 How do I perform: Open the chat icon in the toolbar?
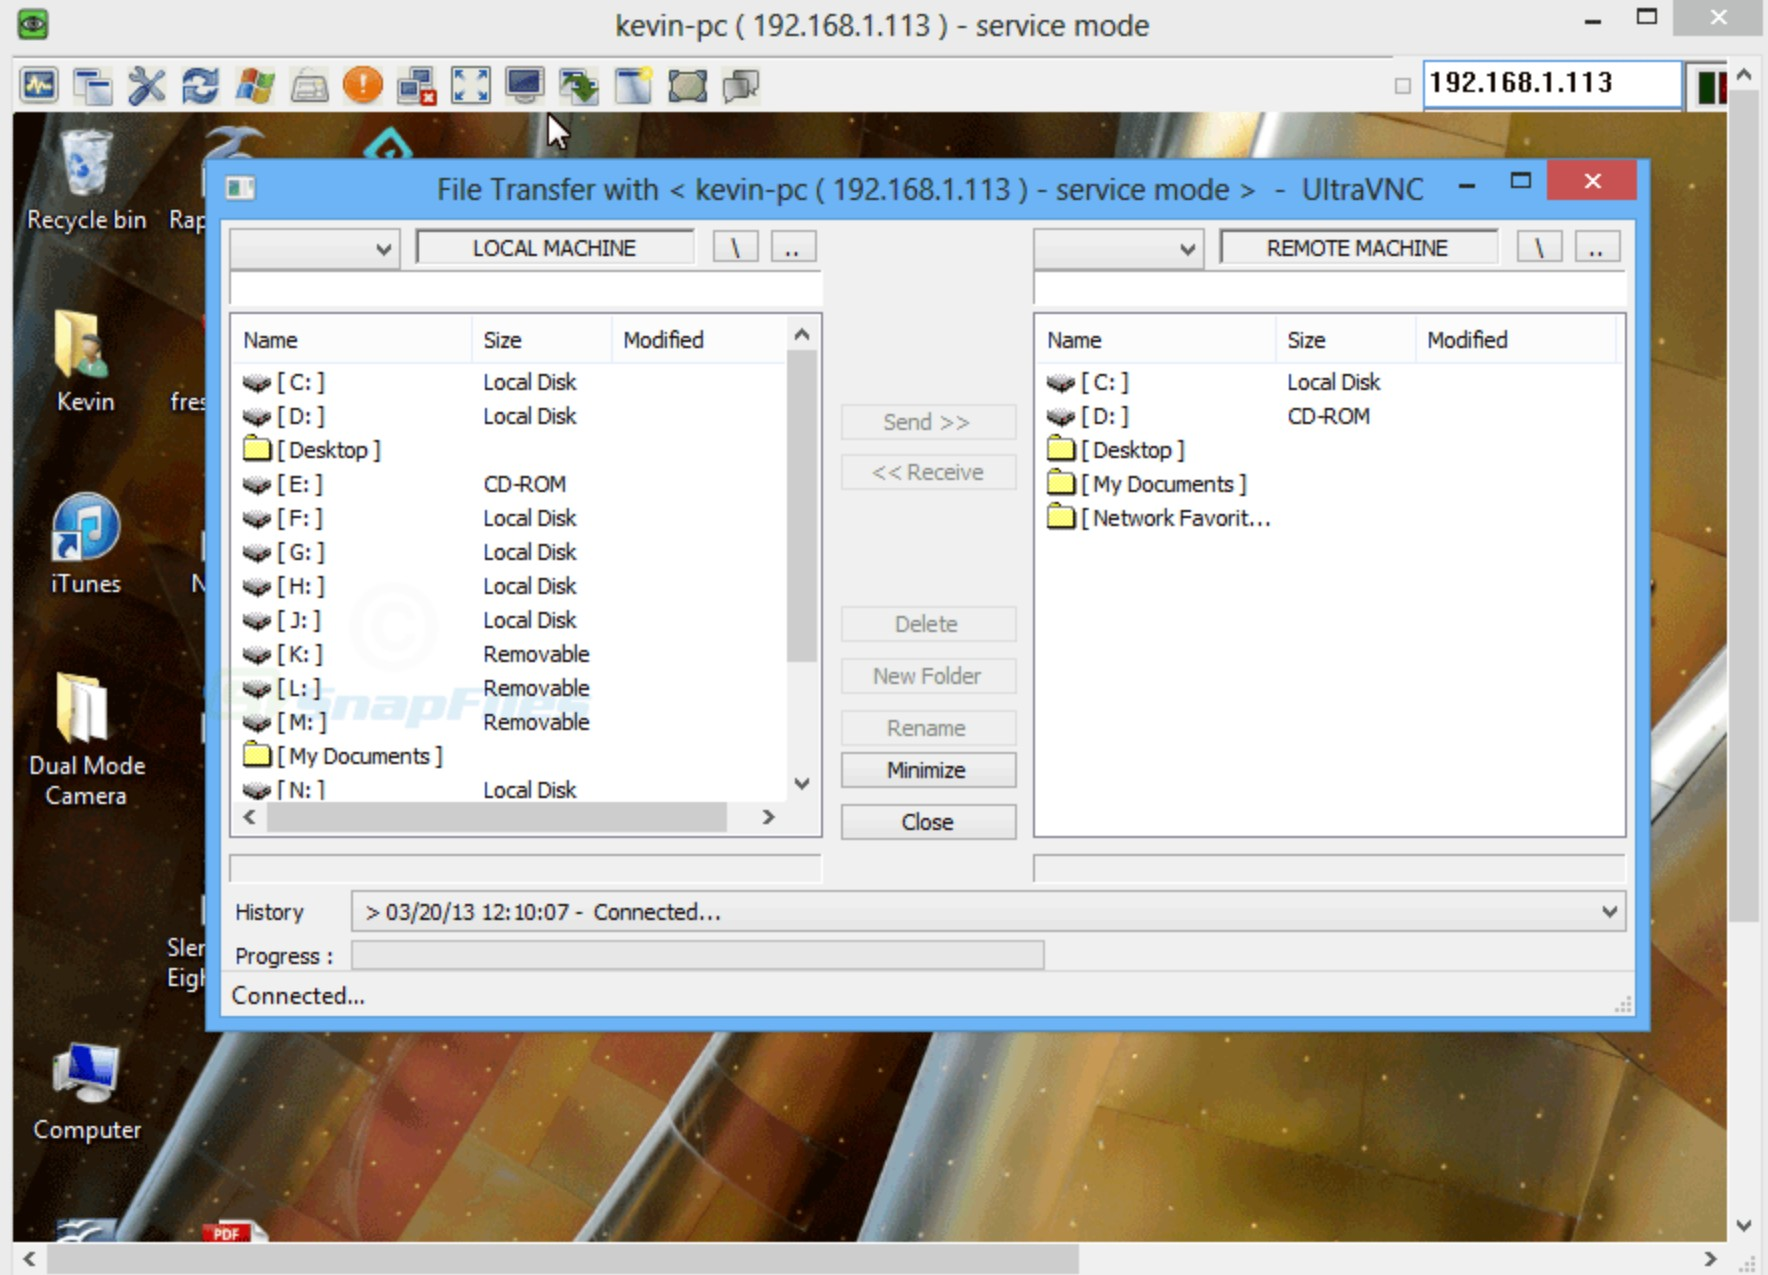tap(741, 85)
